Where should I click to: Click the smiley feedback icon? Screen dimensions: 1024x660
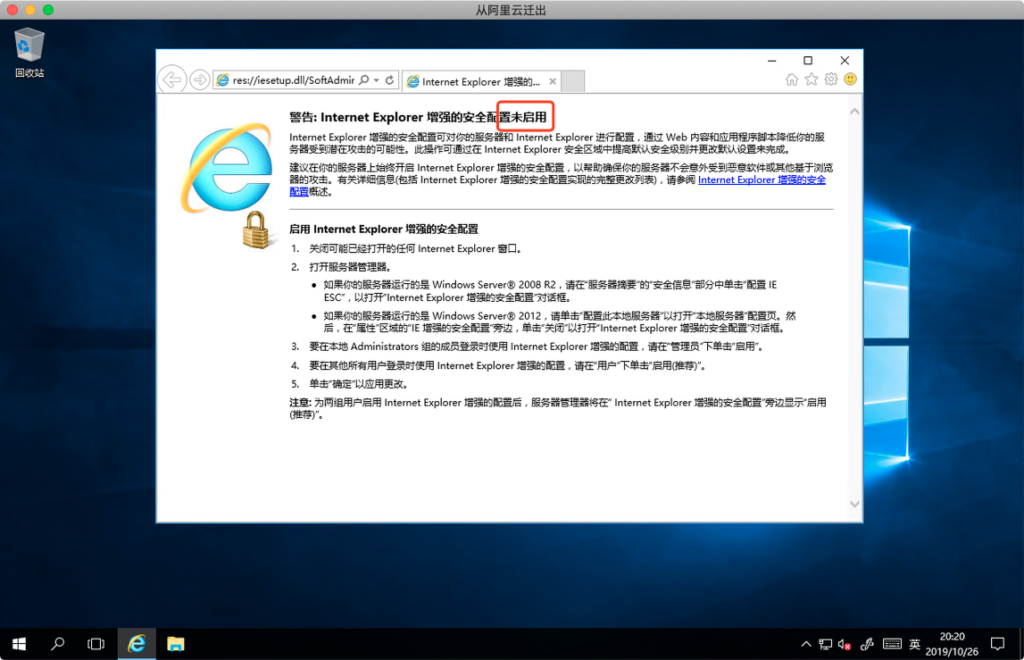850,80
